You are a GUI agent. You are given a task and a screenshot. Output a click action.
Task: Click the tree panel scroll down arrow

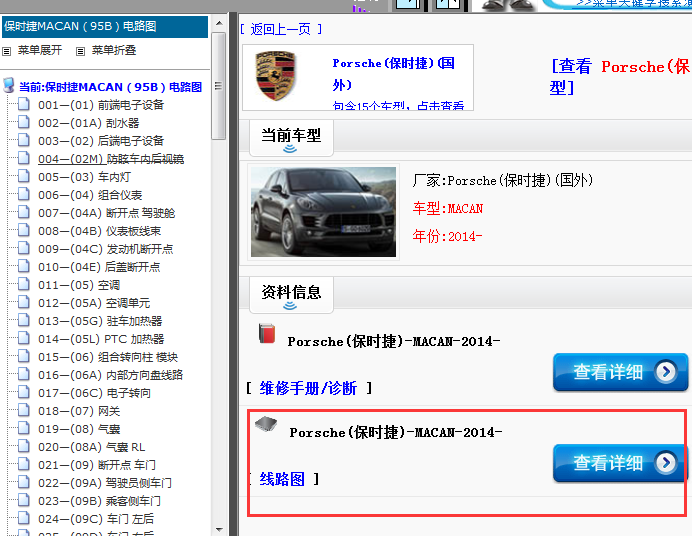[219, 529]
